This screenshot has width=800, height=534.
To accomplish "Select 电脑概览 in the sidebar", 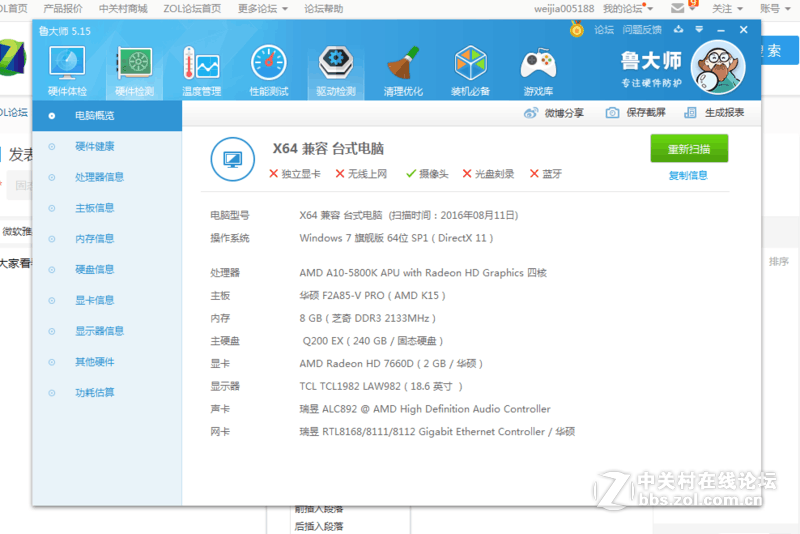I will click(107, 116).
